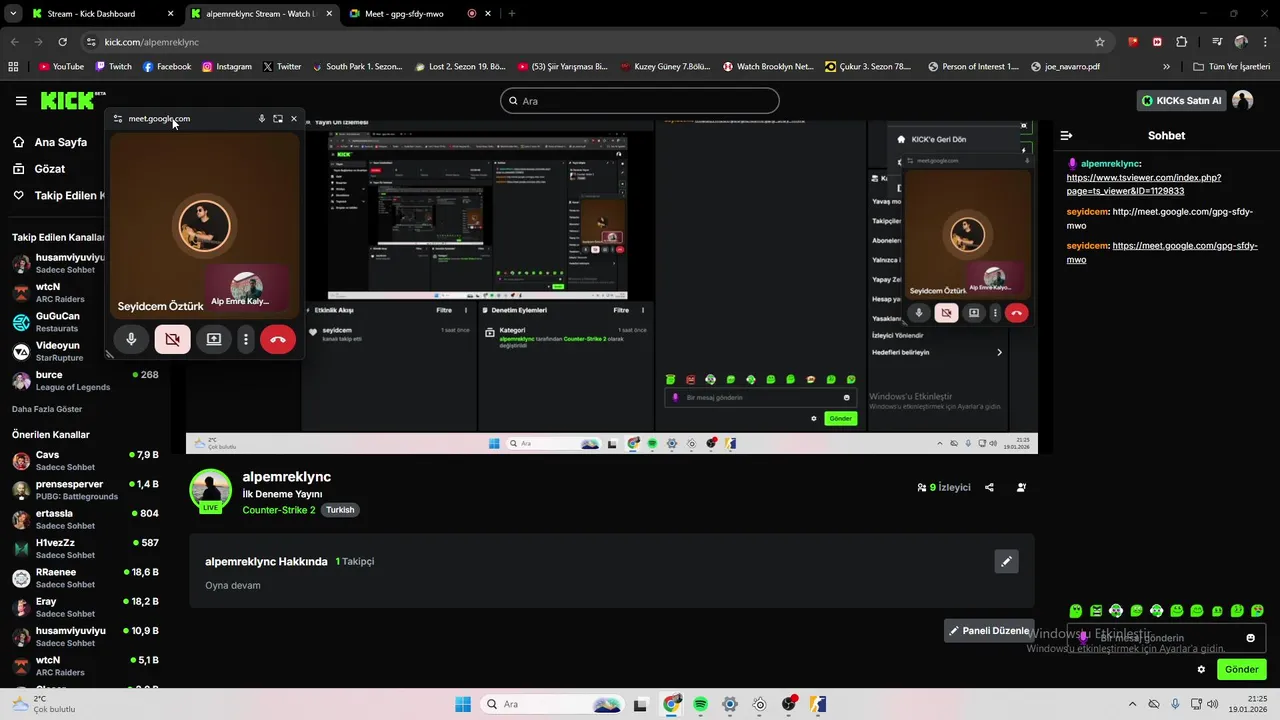Open Tüm Yer İşaretleri folder
Screen dimensions: 1280x720
coord(1234,67)
